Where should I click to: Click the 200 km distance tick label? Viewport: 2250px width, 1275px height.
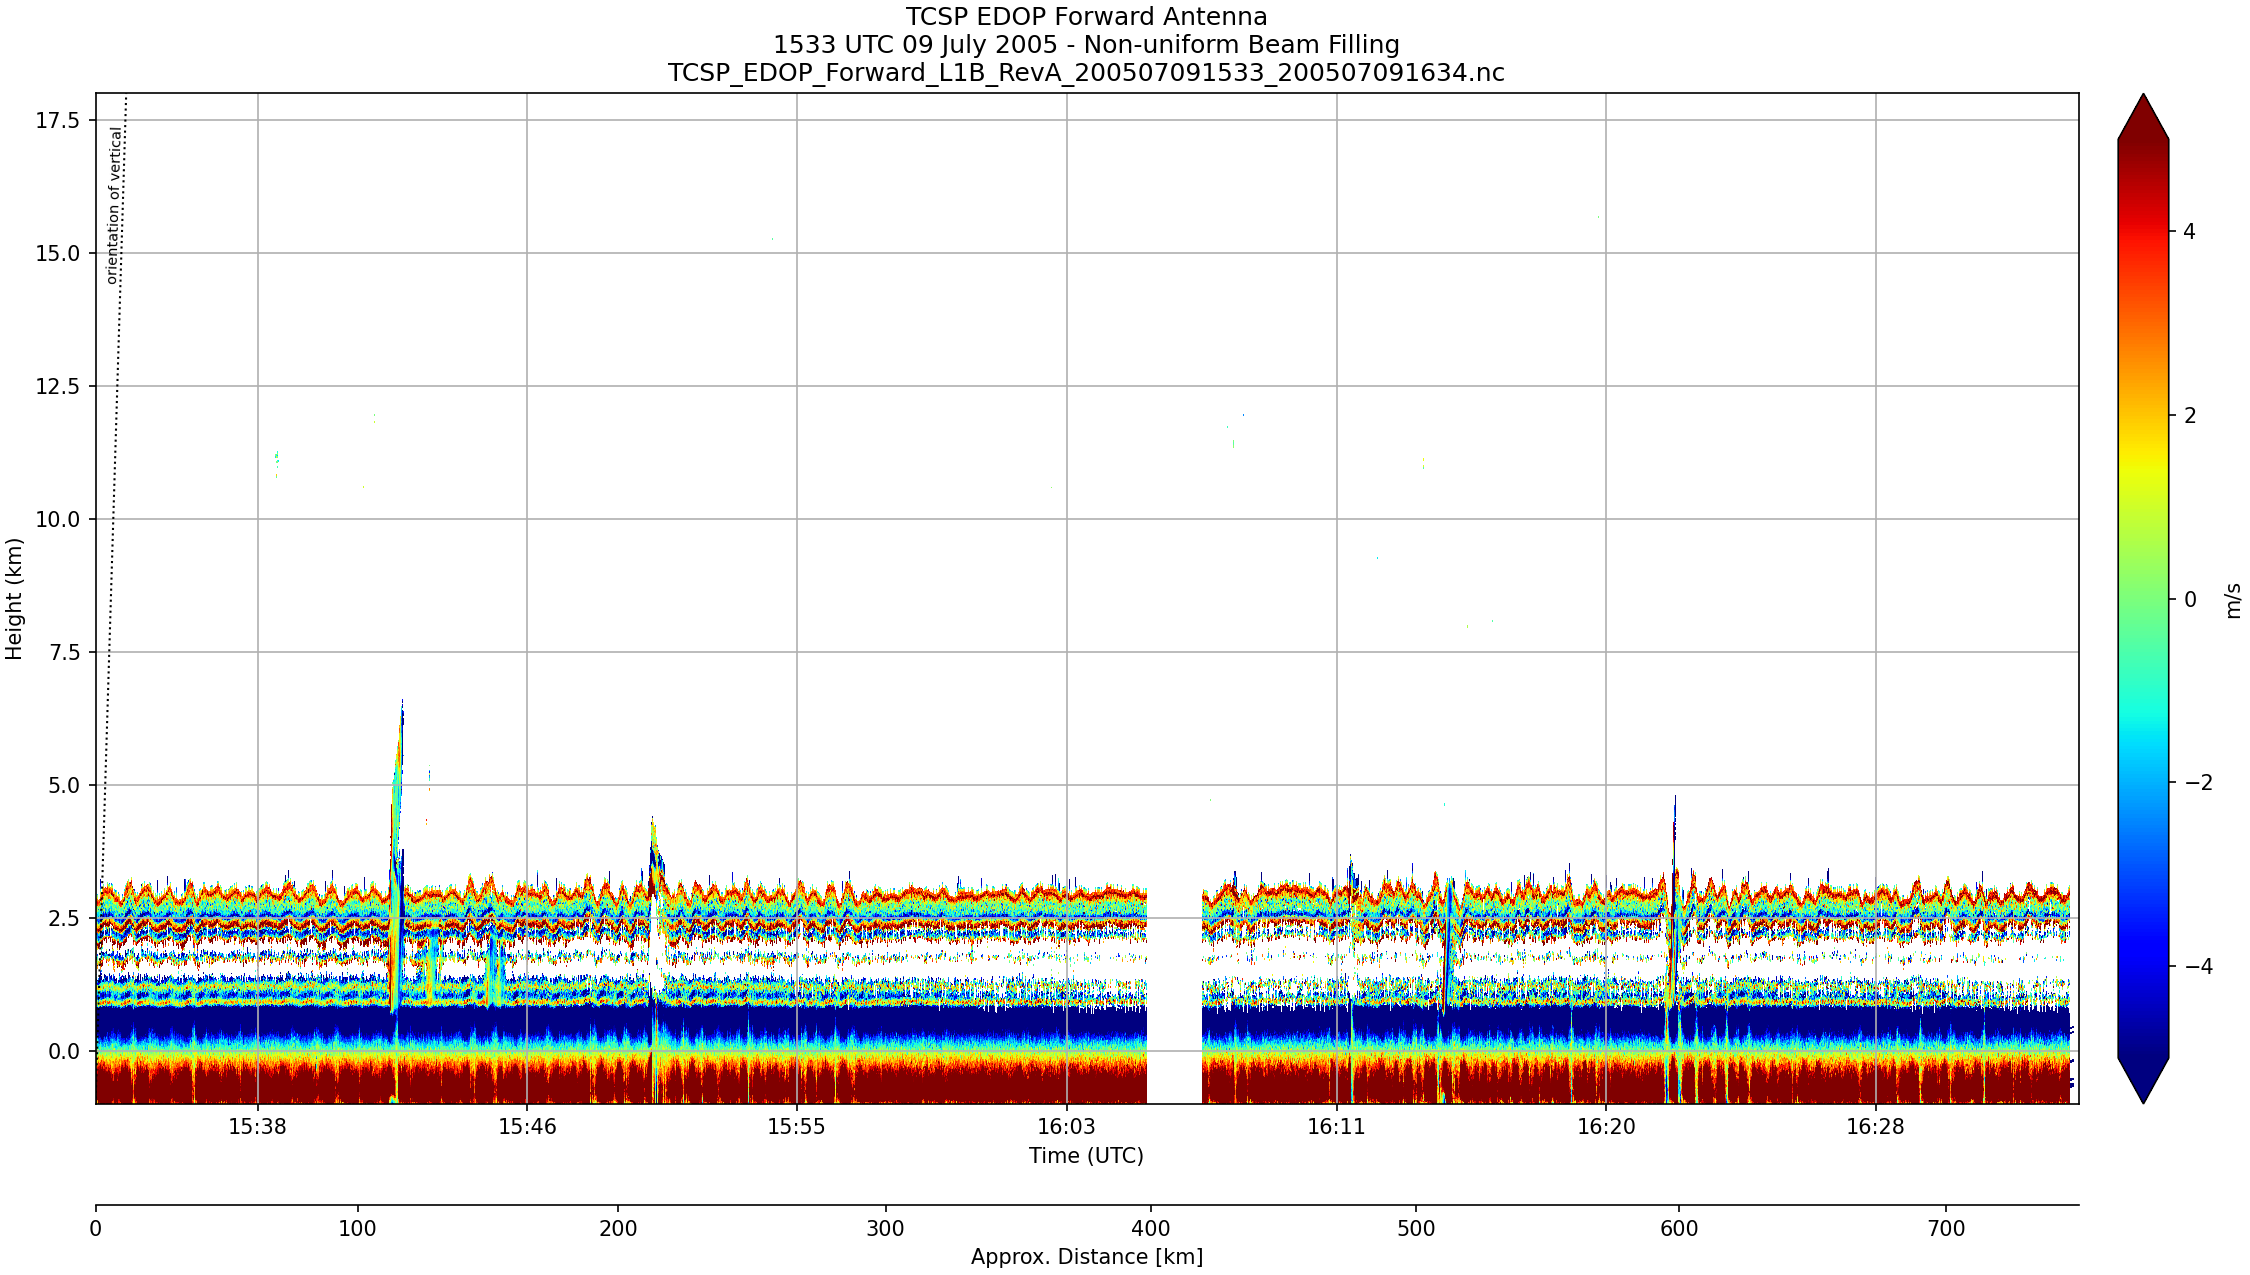618,1229
